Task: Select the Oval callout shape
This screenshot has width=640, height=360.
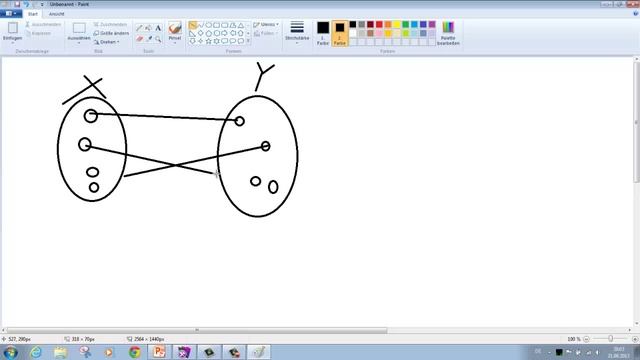Action: click(233, 41)
